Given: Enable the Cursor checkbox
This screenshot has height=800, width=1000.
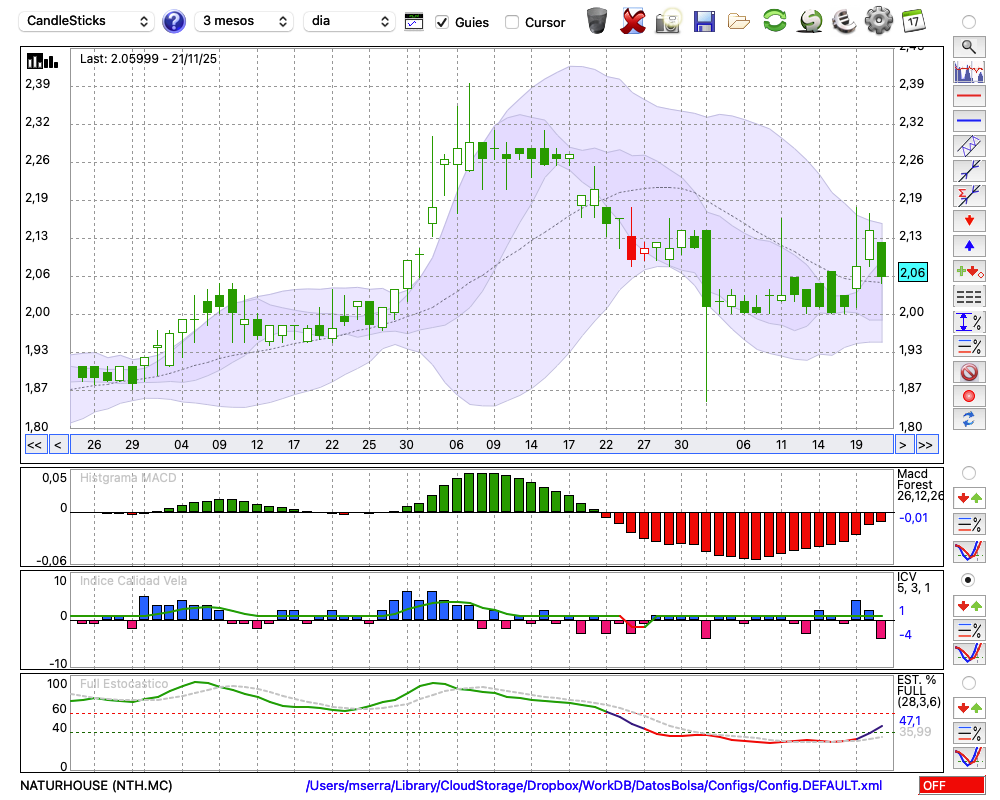Looking at the screenshot, I should (512, 22).
